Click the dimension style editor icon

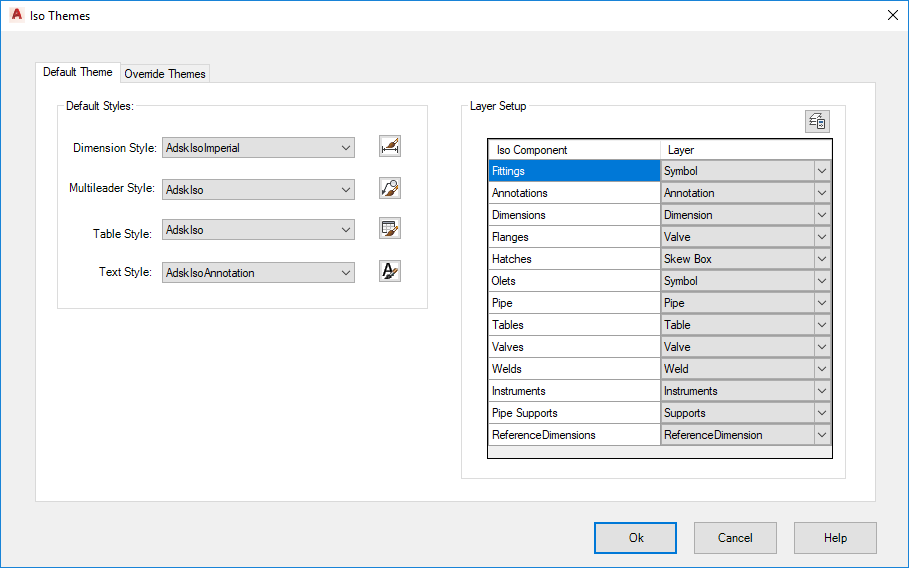[390, 147]
